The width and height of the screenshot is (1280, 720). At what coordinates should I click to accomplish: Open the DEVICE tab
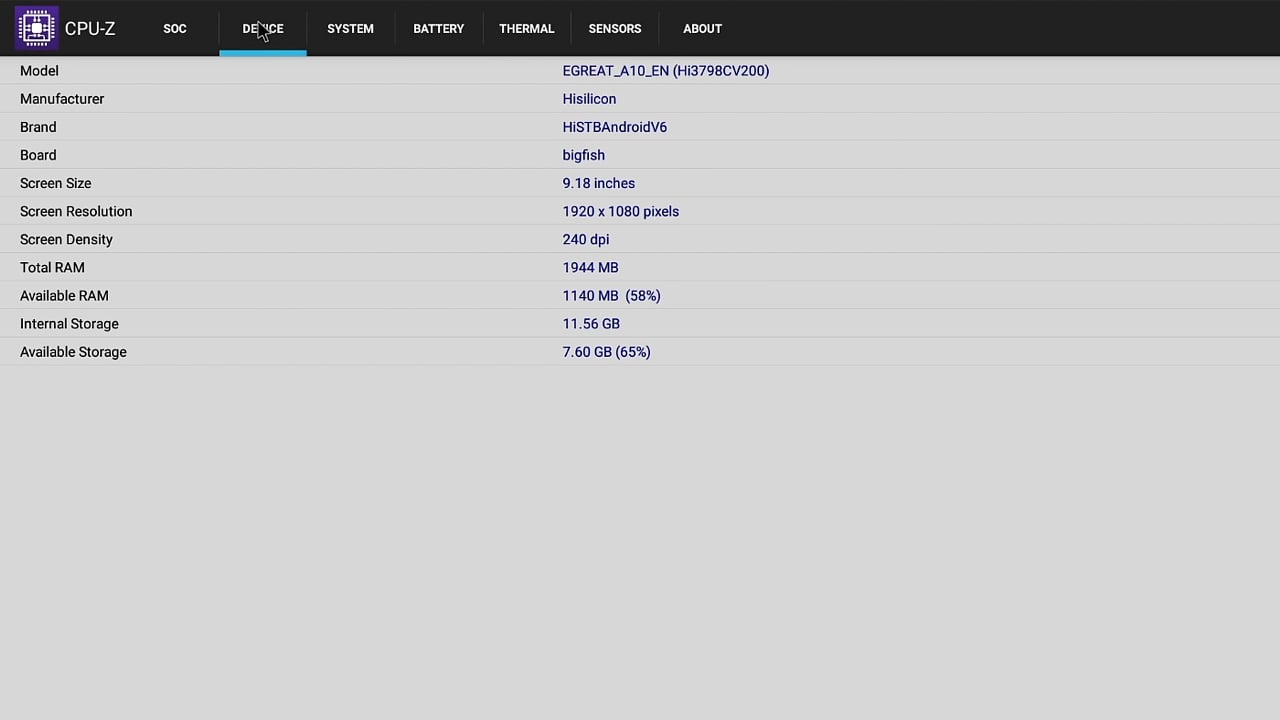(x=262, y=28)
